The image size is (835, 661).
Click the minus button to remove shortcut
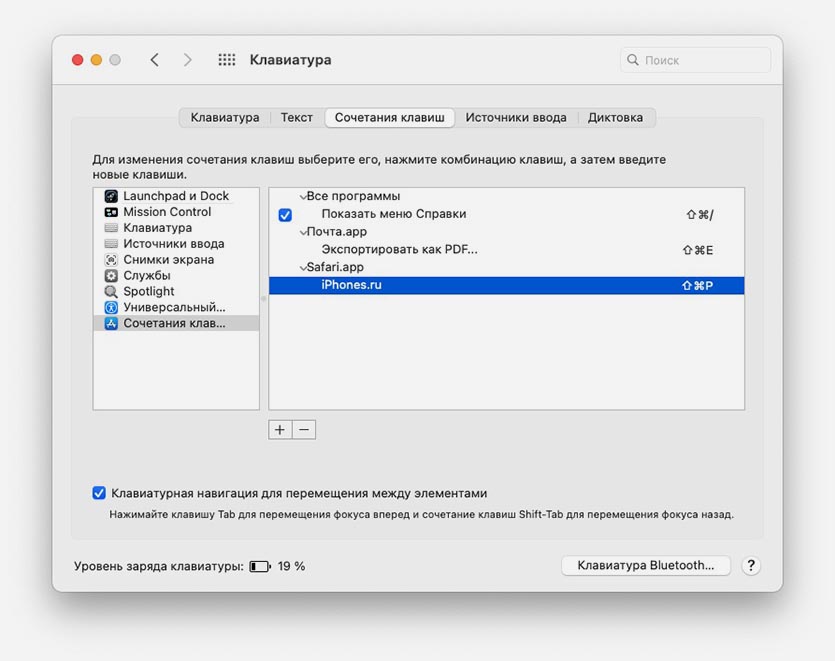click(x=304, y=429)
